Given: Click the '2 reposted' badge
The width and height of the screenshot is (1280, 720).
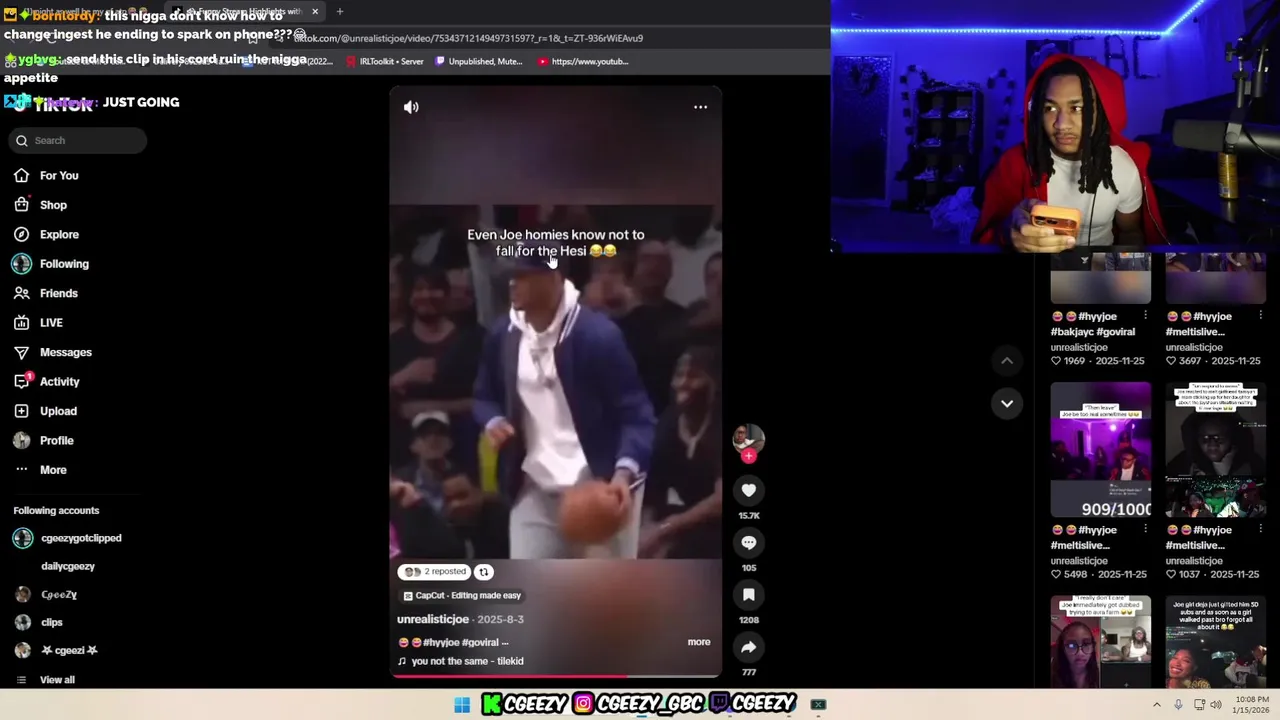Looking at the screenshot, I should point(434,572).
